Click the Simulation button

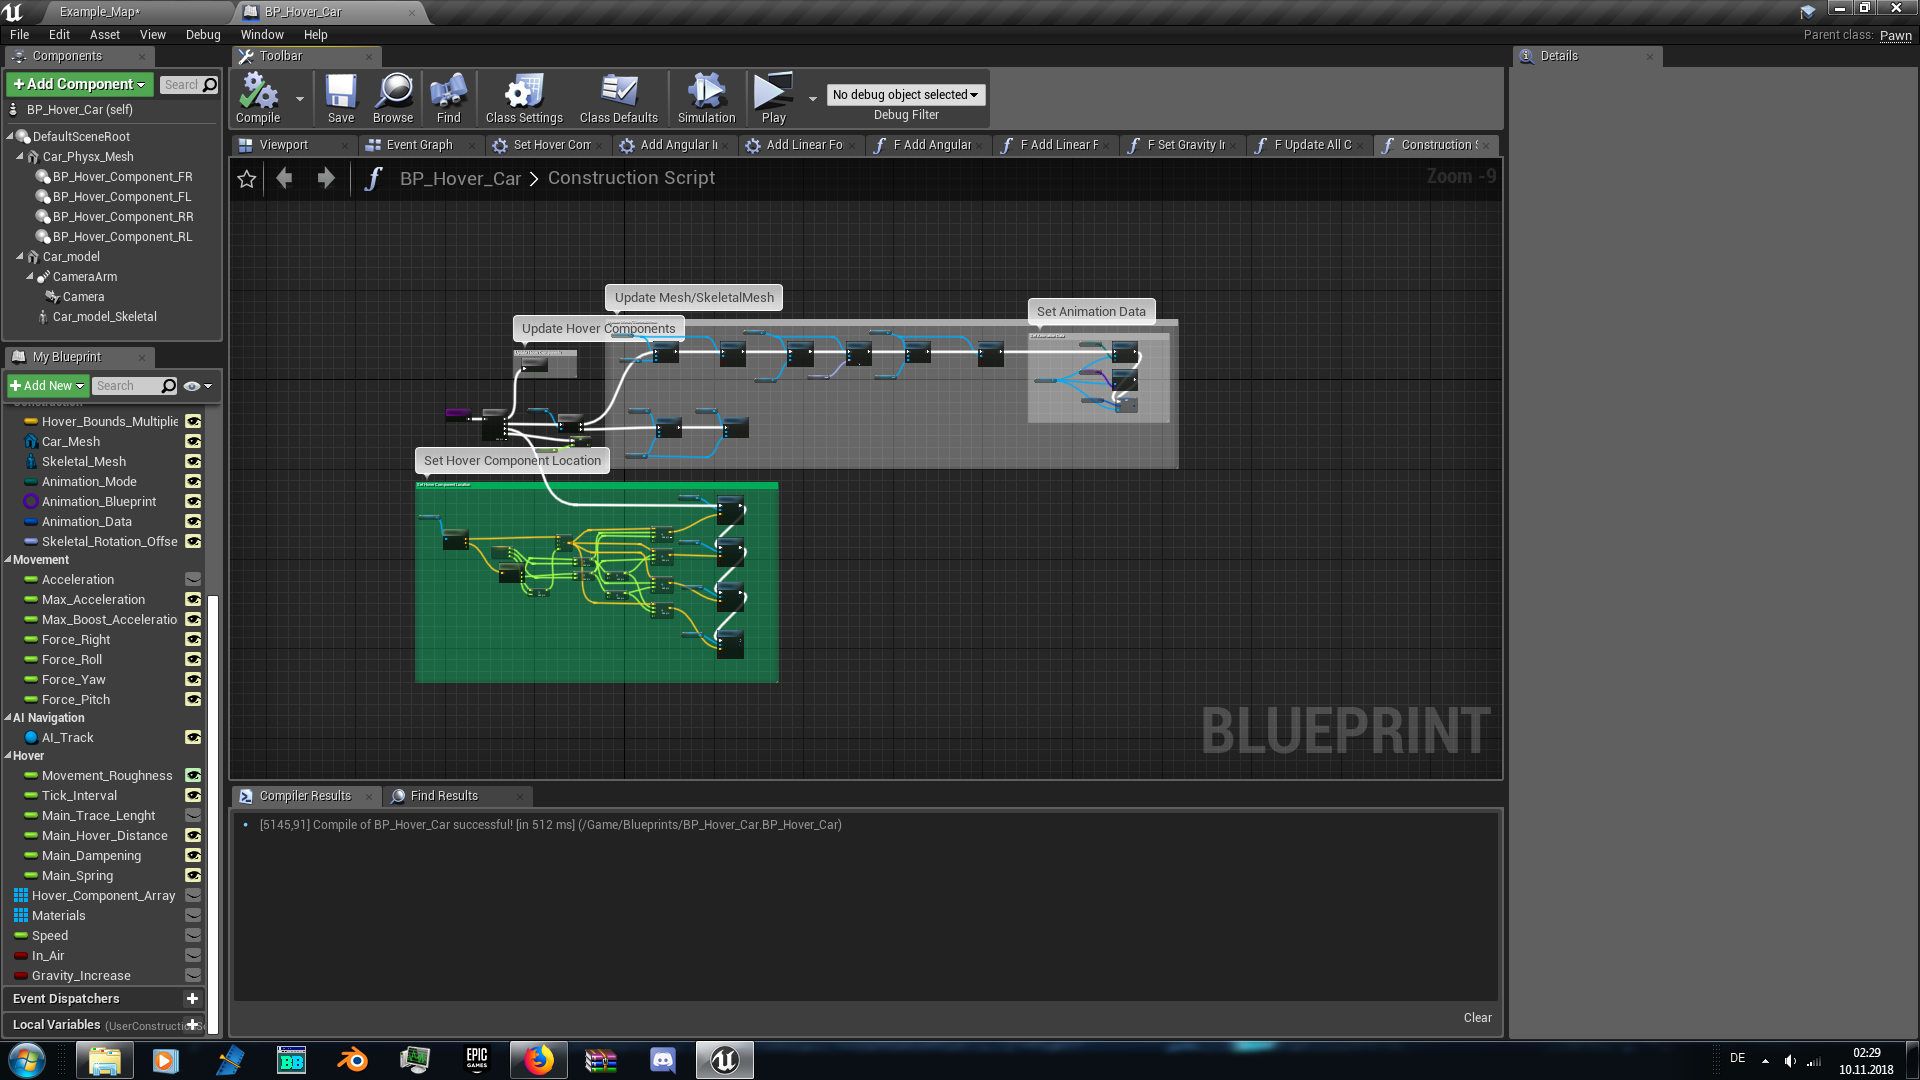[705, 98]
